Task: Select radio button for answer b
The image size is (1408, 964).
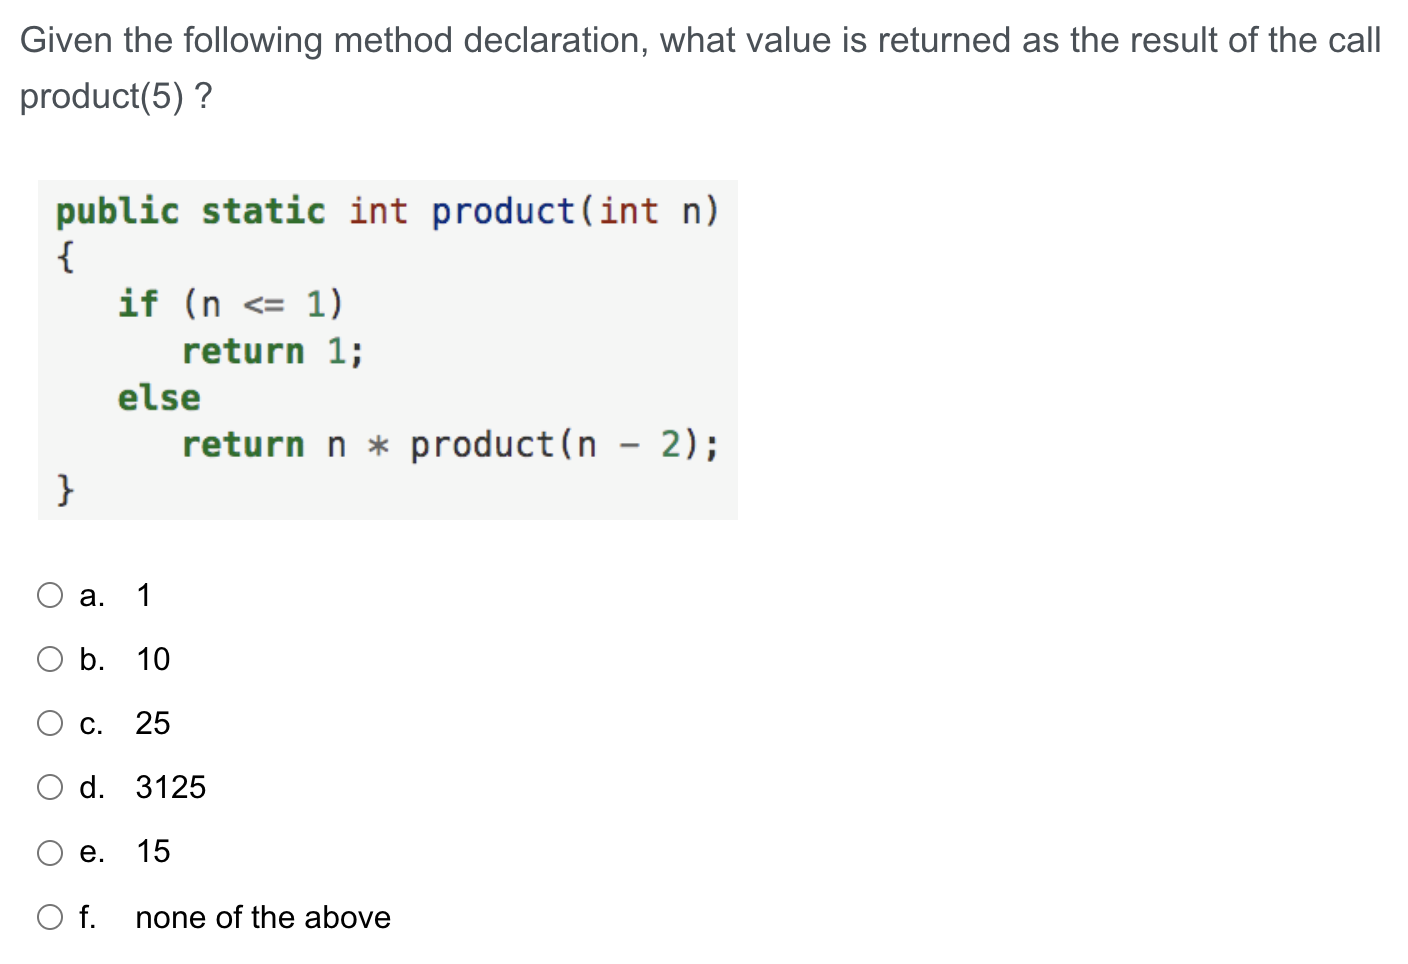Action: (x=48, y=658)
